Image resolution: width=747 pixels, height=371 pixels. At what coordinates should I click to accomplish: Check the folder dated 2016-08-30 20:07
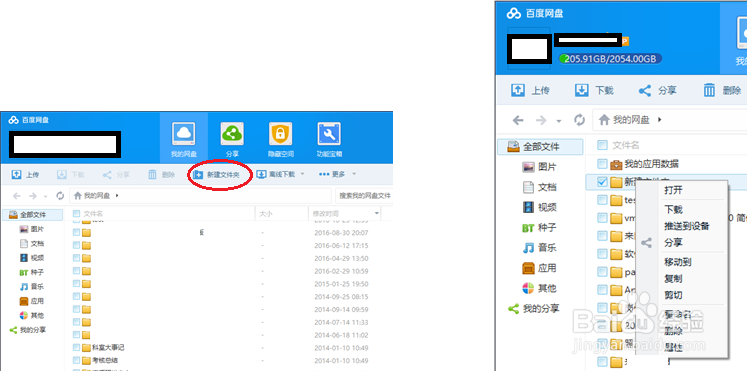point(76,232)
